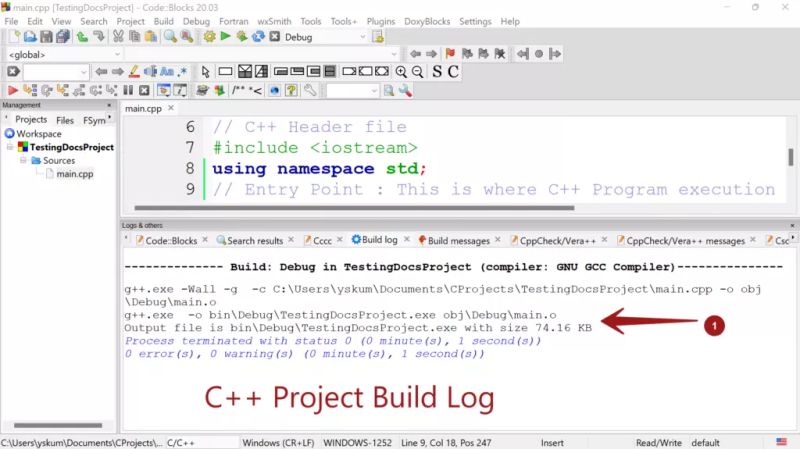Image resolution: width=800 pixels, height=449 pixels.
Task: Select the arrow pointer tool
Action: click(x=205, y=72)
